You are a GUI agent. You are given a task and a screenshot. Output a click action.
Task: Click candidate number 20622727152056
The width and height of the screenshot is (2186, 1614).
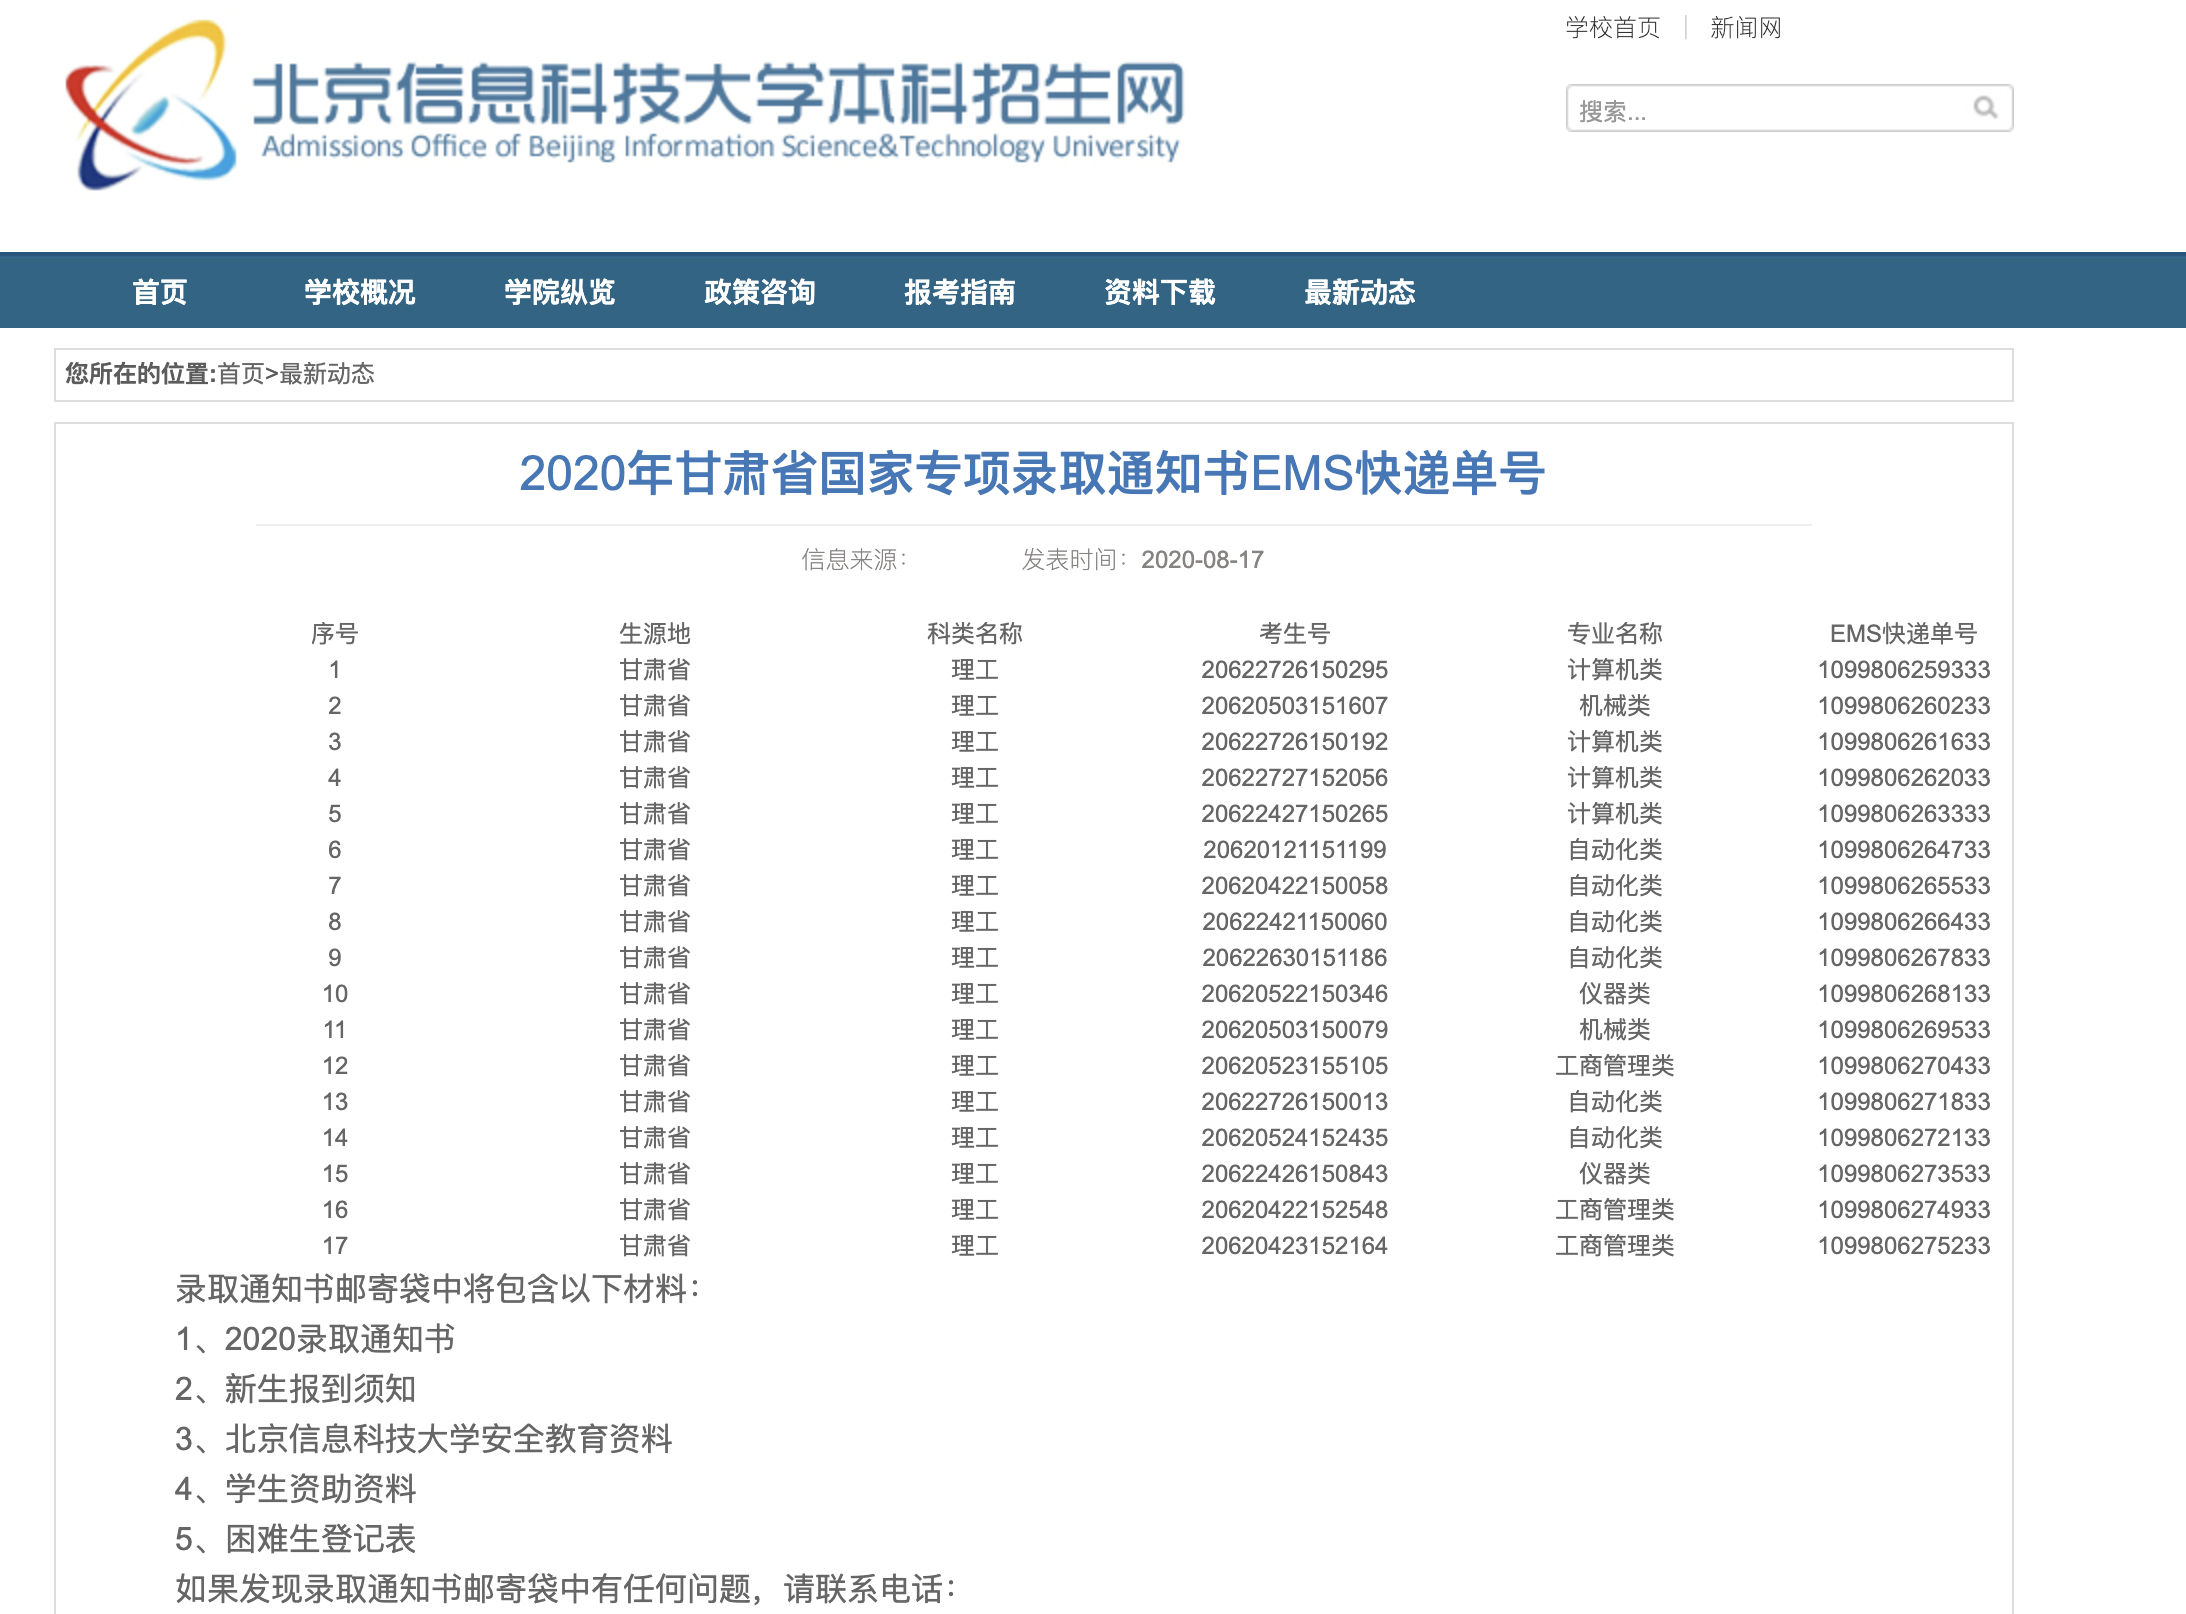1295,777
